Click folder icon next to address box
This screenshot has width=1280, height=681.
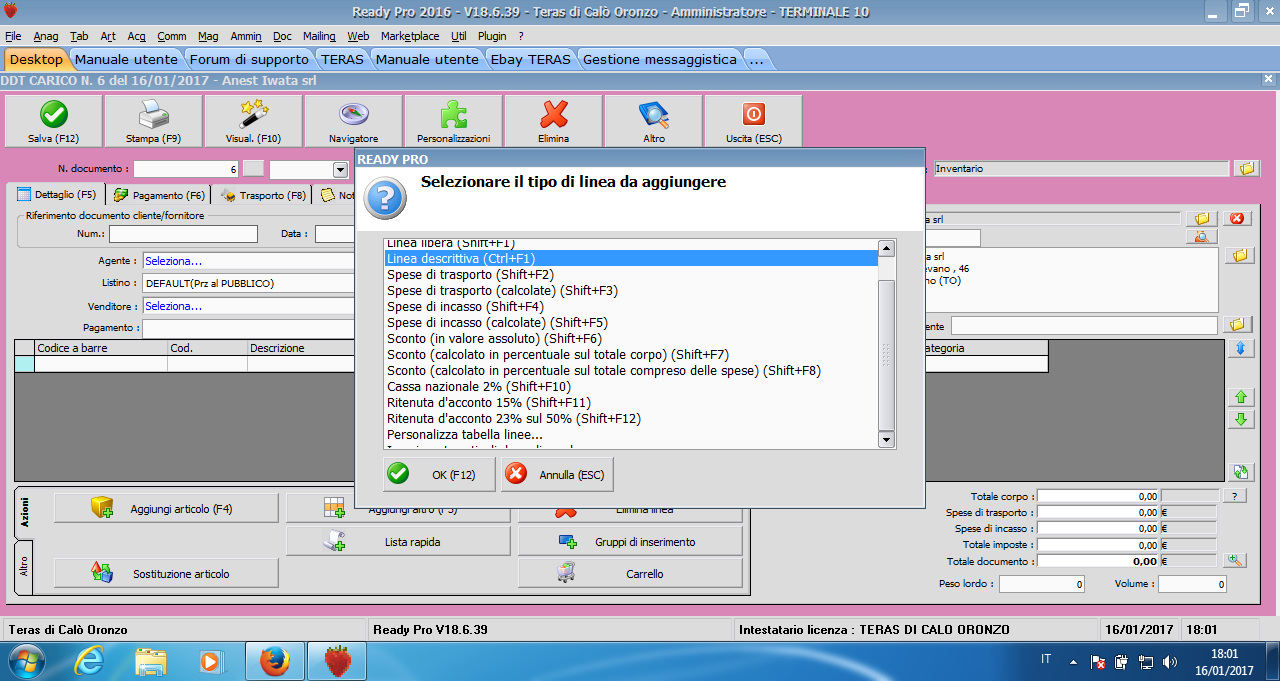pos(1241,256)
